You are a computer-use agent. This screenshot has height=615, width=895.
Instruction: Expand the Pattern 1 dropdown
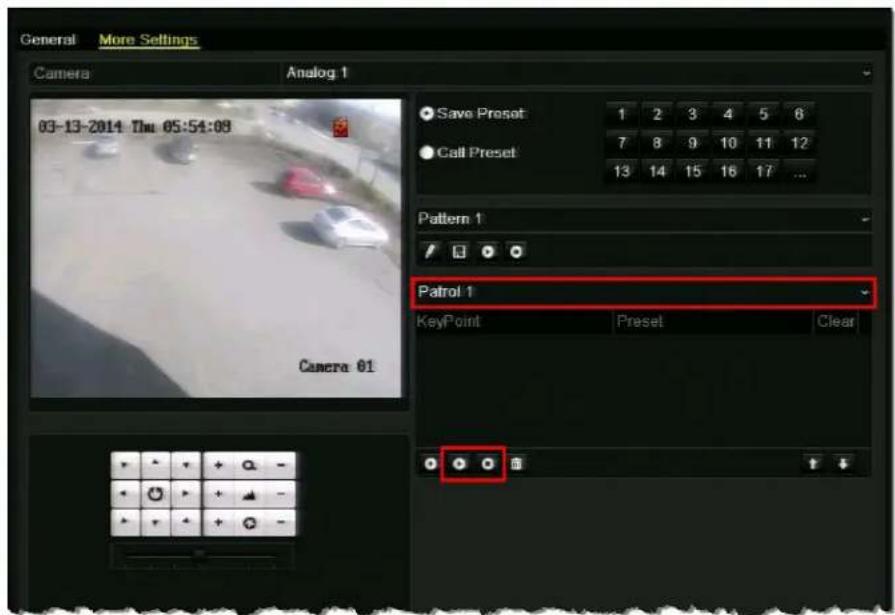click(644, 219)
